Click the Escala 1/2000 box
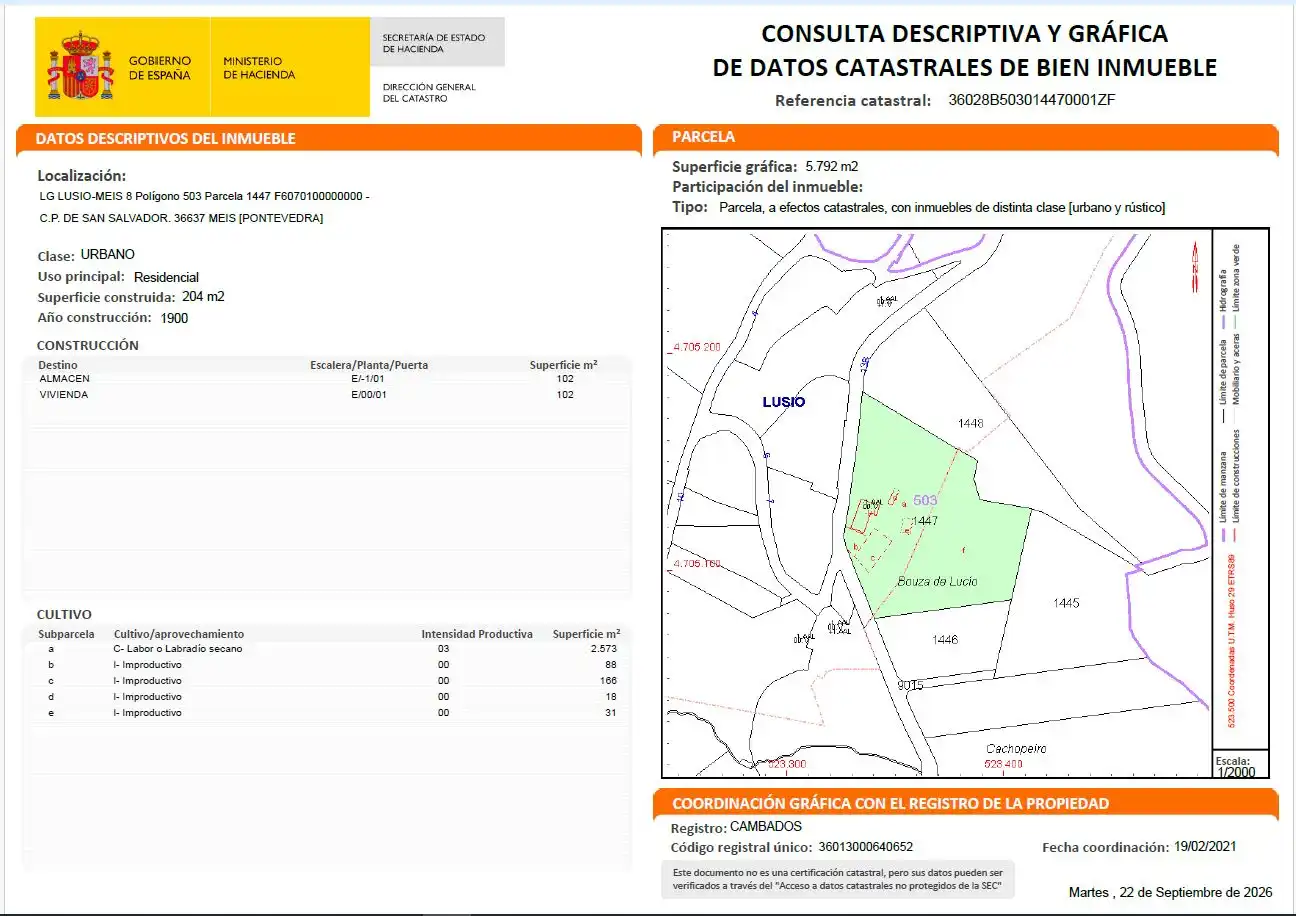Viewport: 1296px width, 916px height. 1240,765
